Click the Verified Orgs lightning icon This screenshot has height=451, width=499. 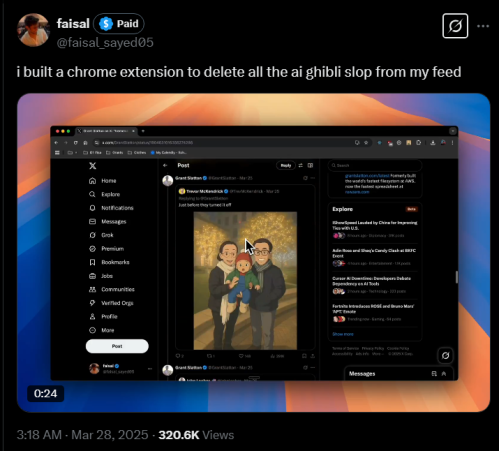click(92, 303)
